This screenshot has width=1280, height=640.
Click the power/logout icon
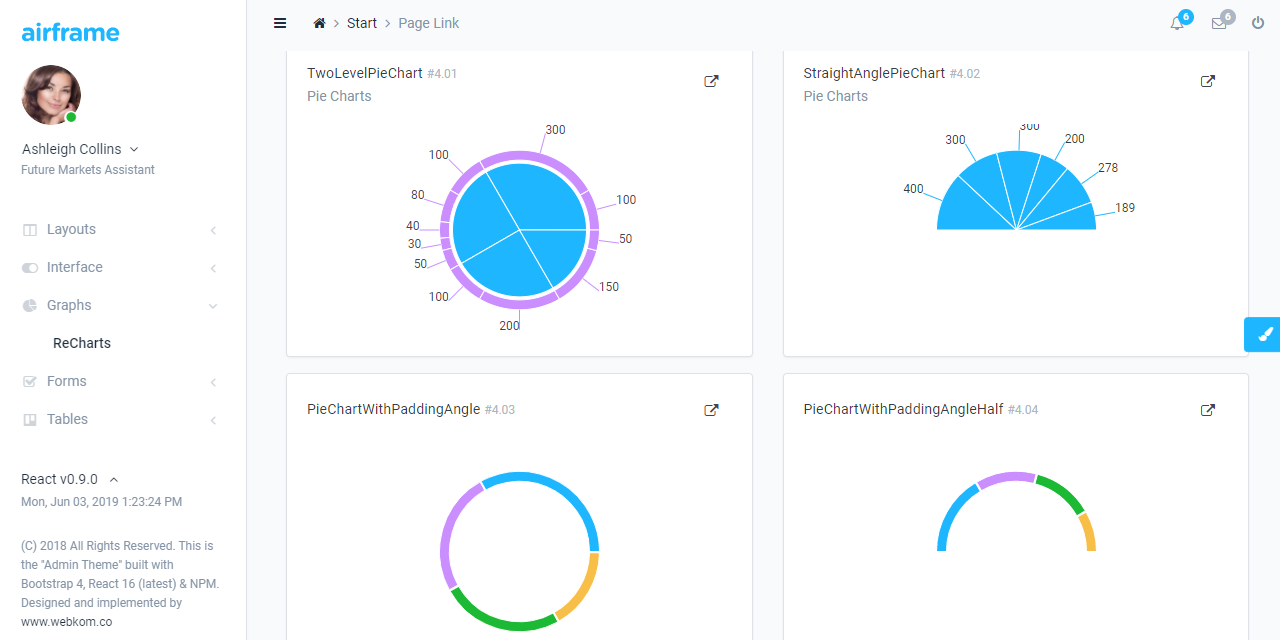1258,22
